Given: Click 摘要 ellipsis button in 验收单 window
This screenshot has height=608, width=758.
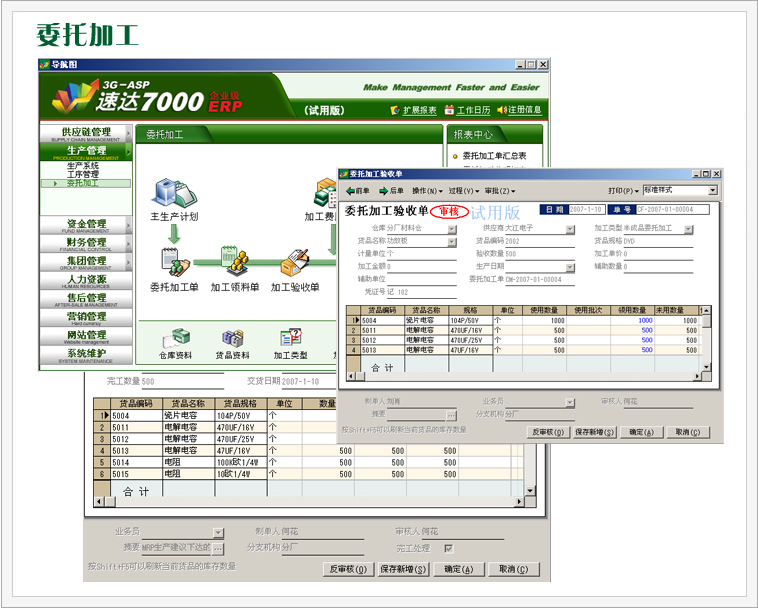Looking at the screenshot, I should pyautogui.click(x=452, y=415).
